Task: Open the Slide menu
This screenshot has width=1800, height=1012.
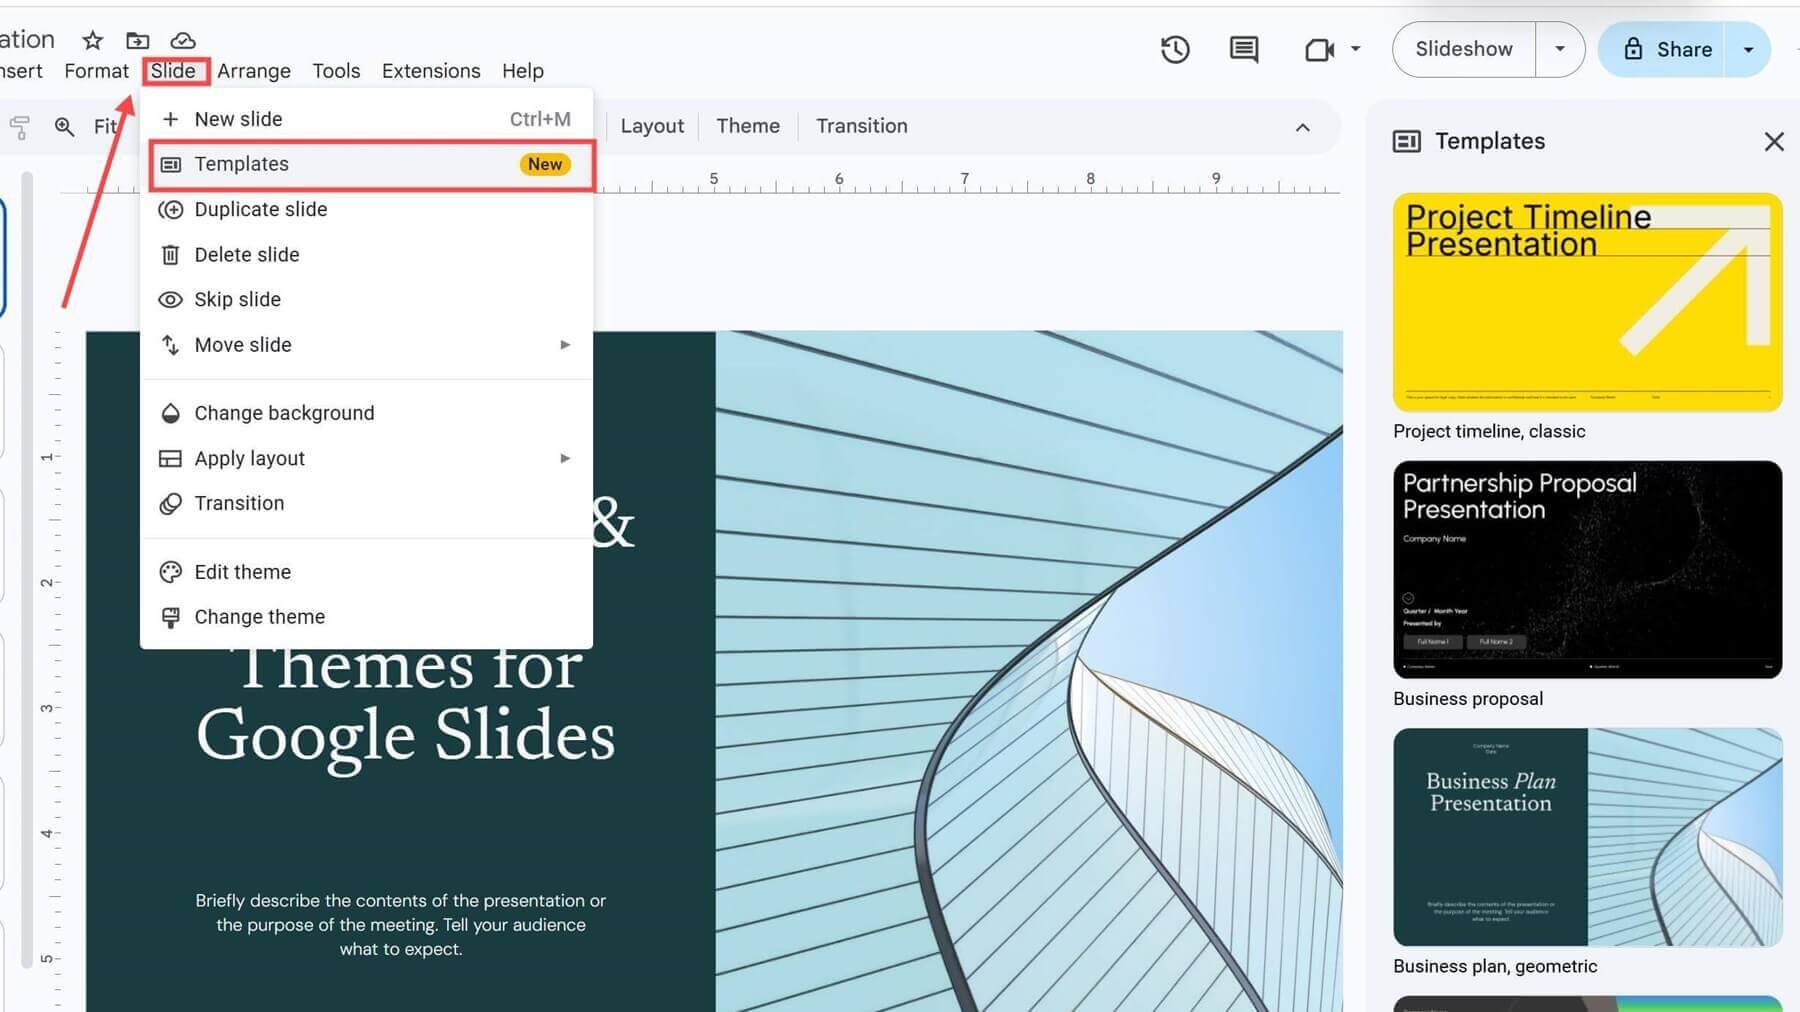Action: coord(173,71)
